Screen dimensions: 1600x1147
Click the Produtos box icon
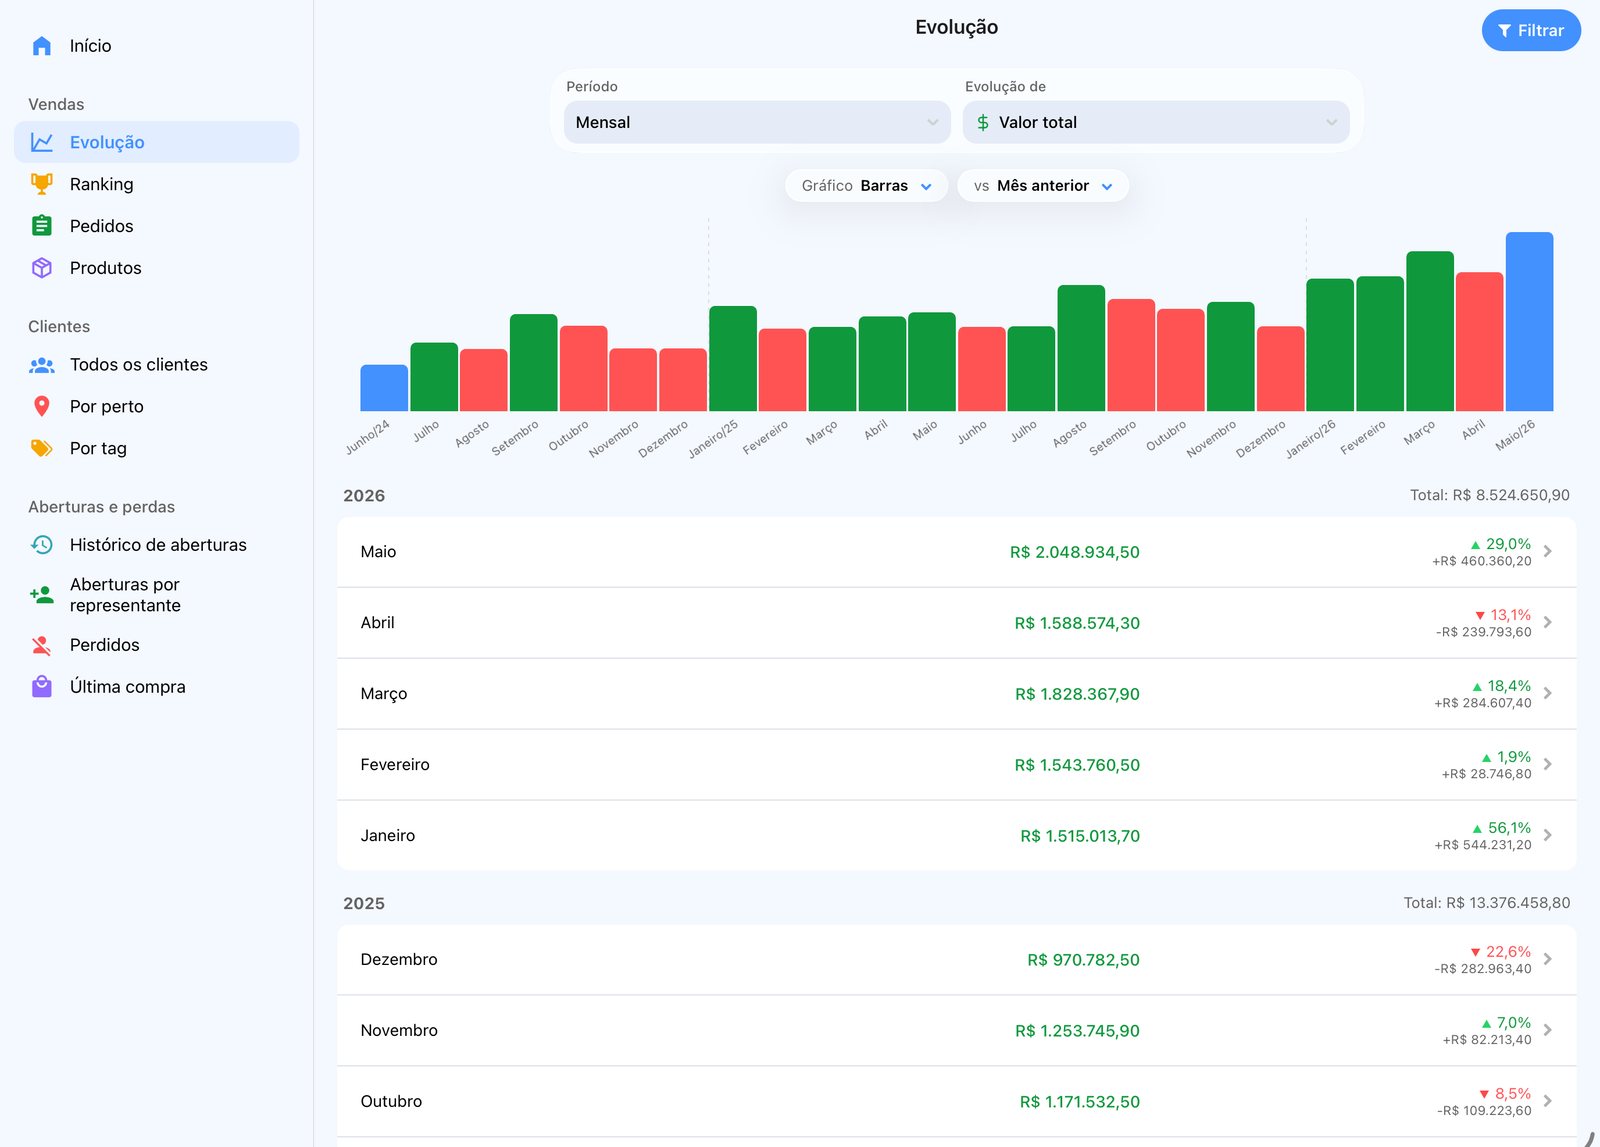41,268
